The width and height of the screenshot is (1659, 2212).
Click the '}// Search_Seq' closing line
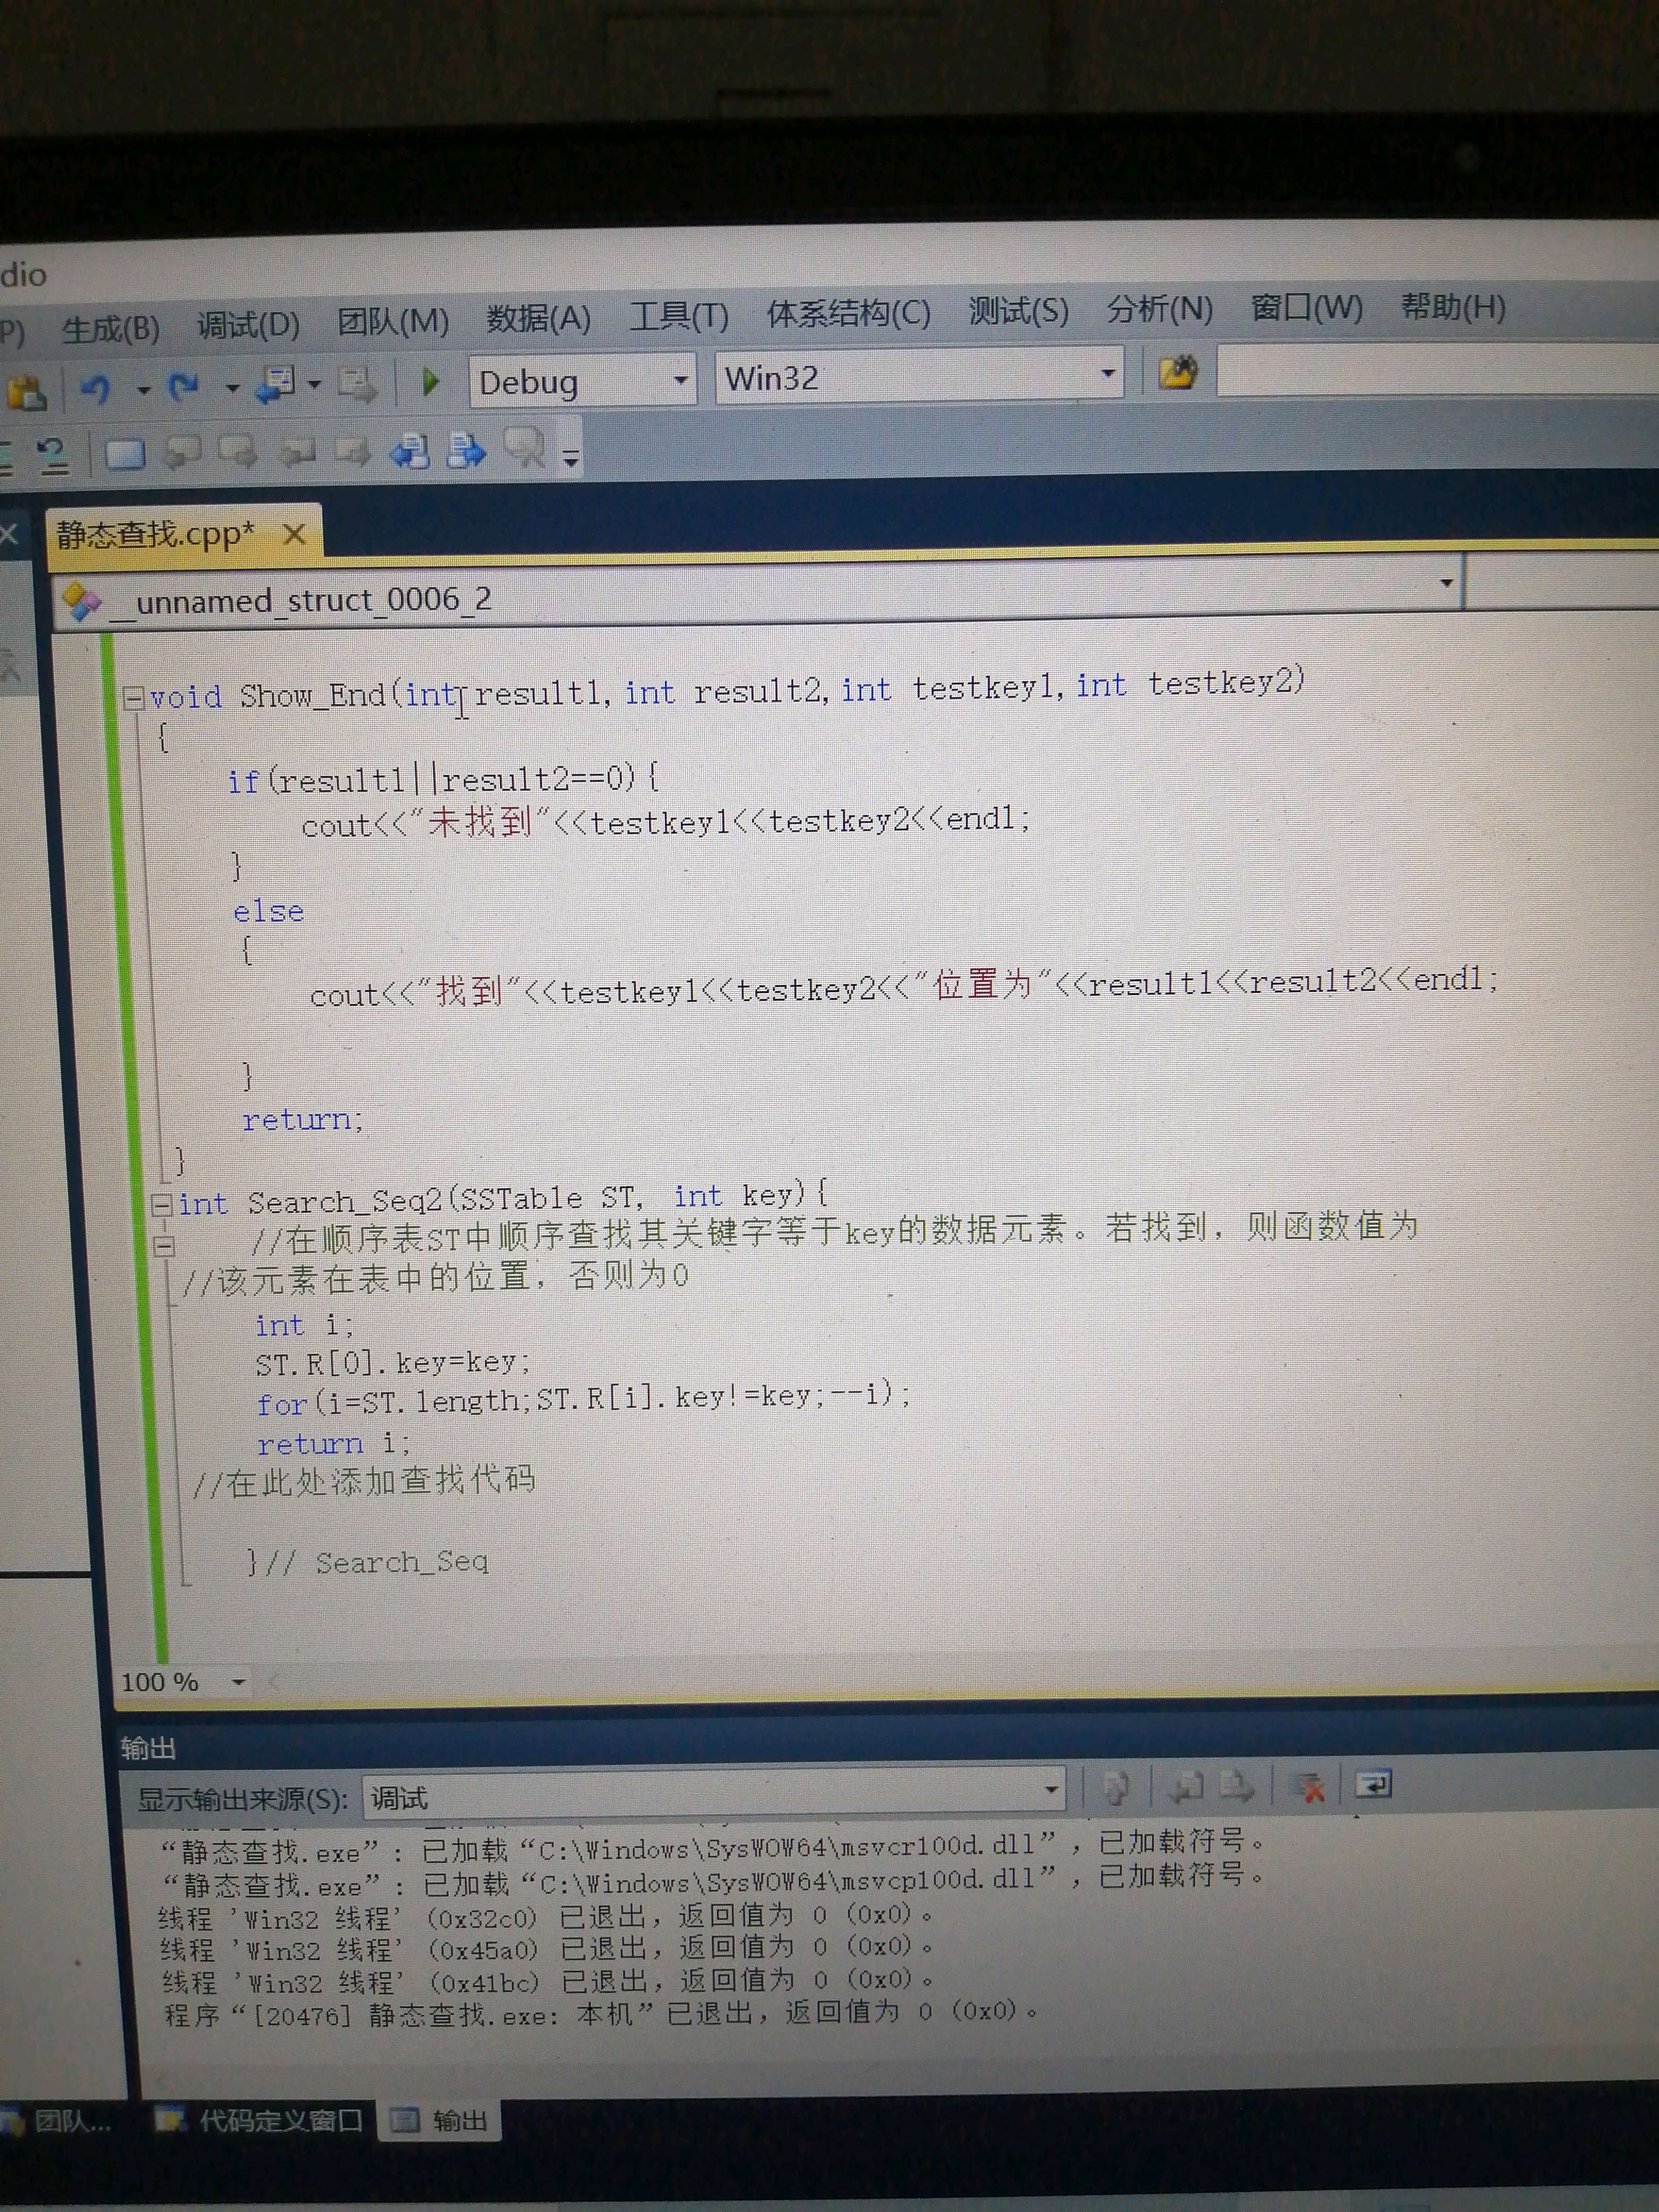pyautogui.click(x=368, y=1561)
